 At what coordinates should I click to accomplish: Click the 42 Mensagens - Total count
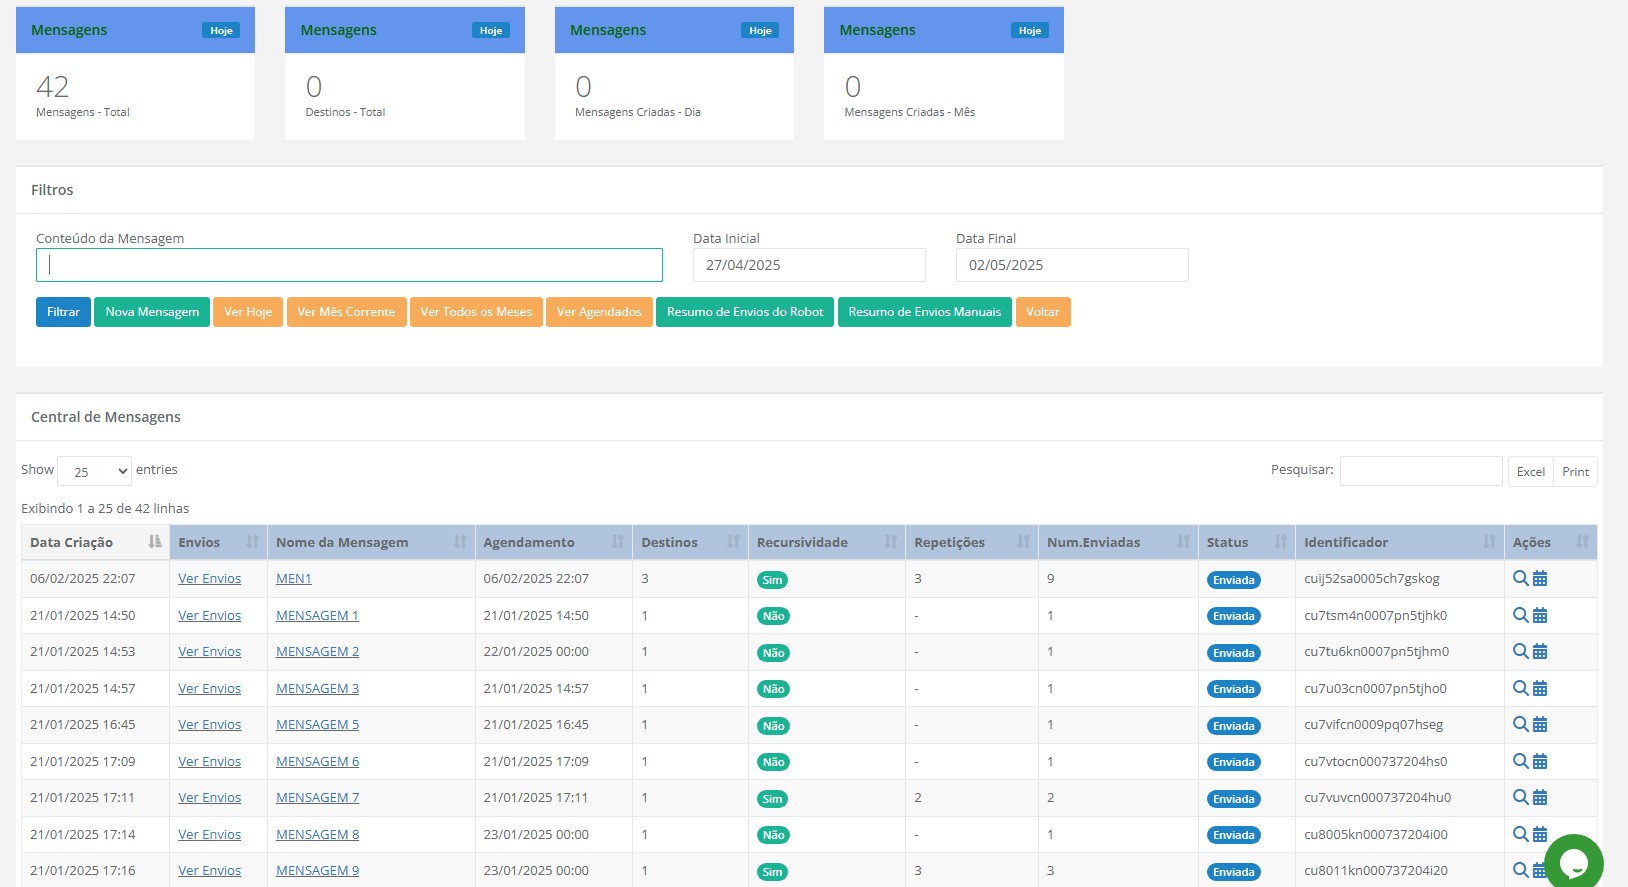tap(52, 87)
